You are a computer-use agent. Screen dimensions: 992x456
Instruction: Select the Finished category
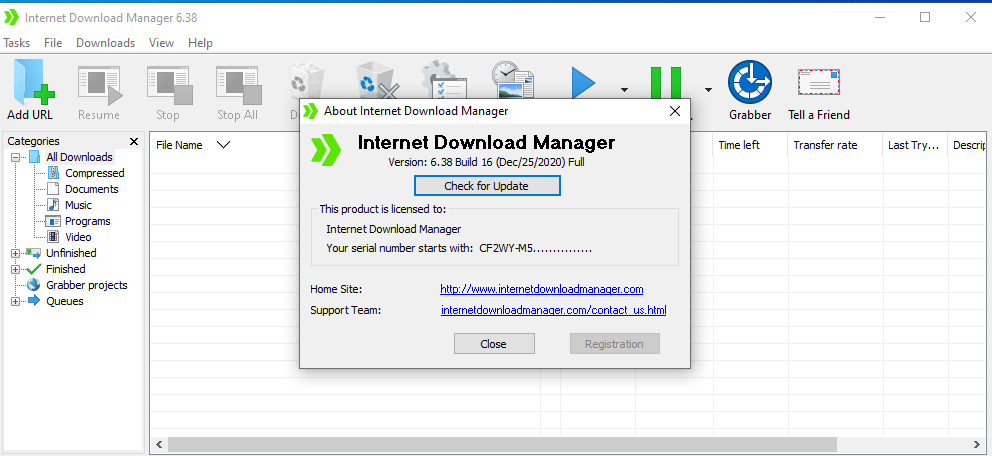pyautogui.click(x=66, y=269)
